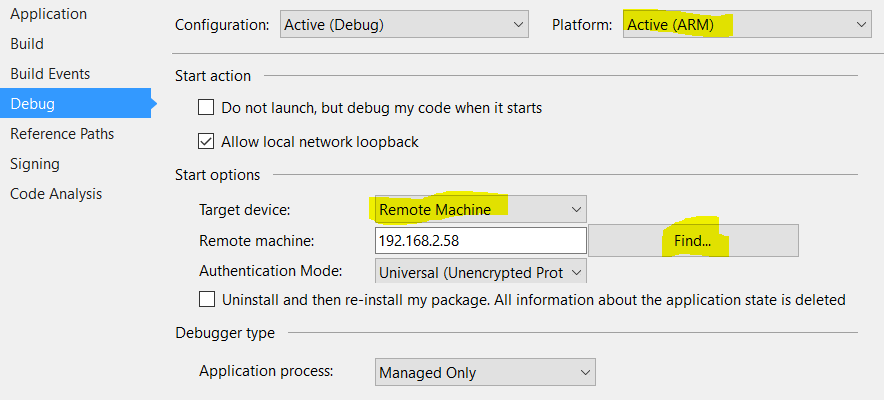884x400 pixels.
Task: Expand the Authentication Mode dropdown
Action: click(x=480, y=271)
